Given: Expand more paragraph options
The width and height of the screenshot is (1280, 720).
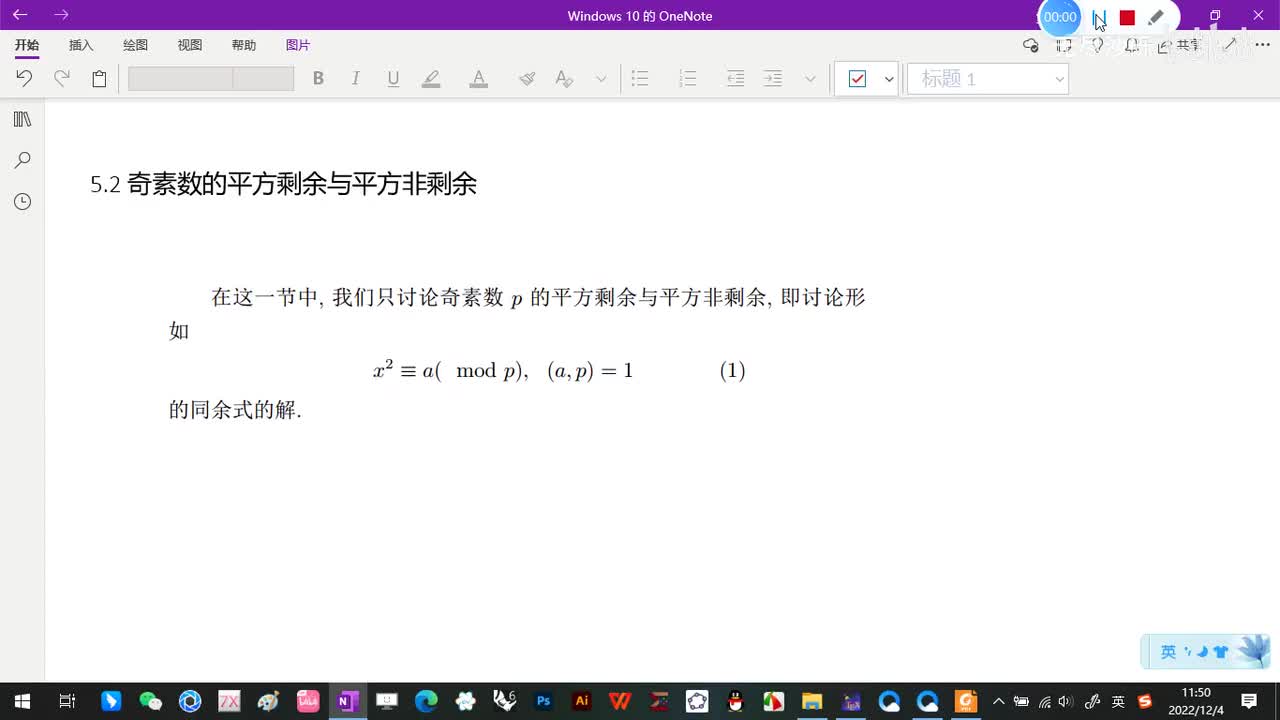Looking at the screenshot, I should click(810, 78).
